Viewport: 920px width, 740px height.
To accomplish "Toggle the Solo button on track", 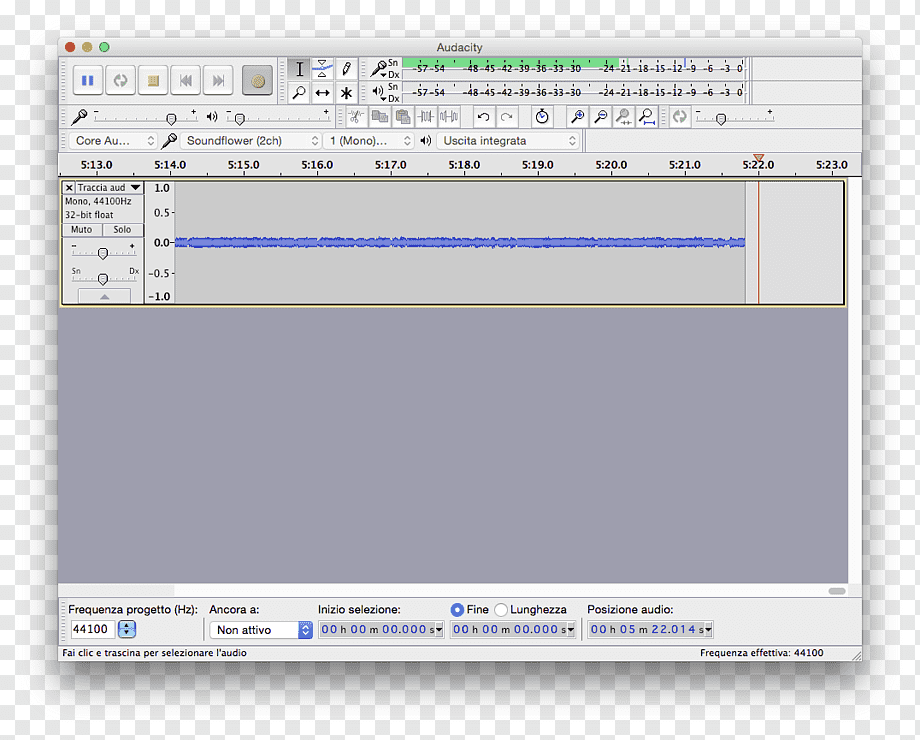I will tap(122, 229).
